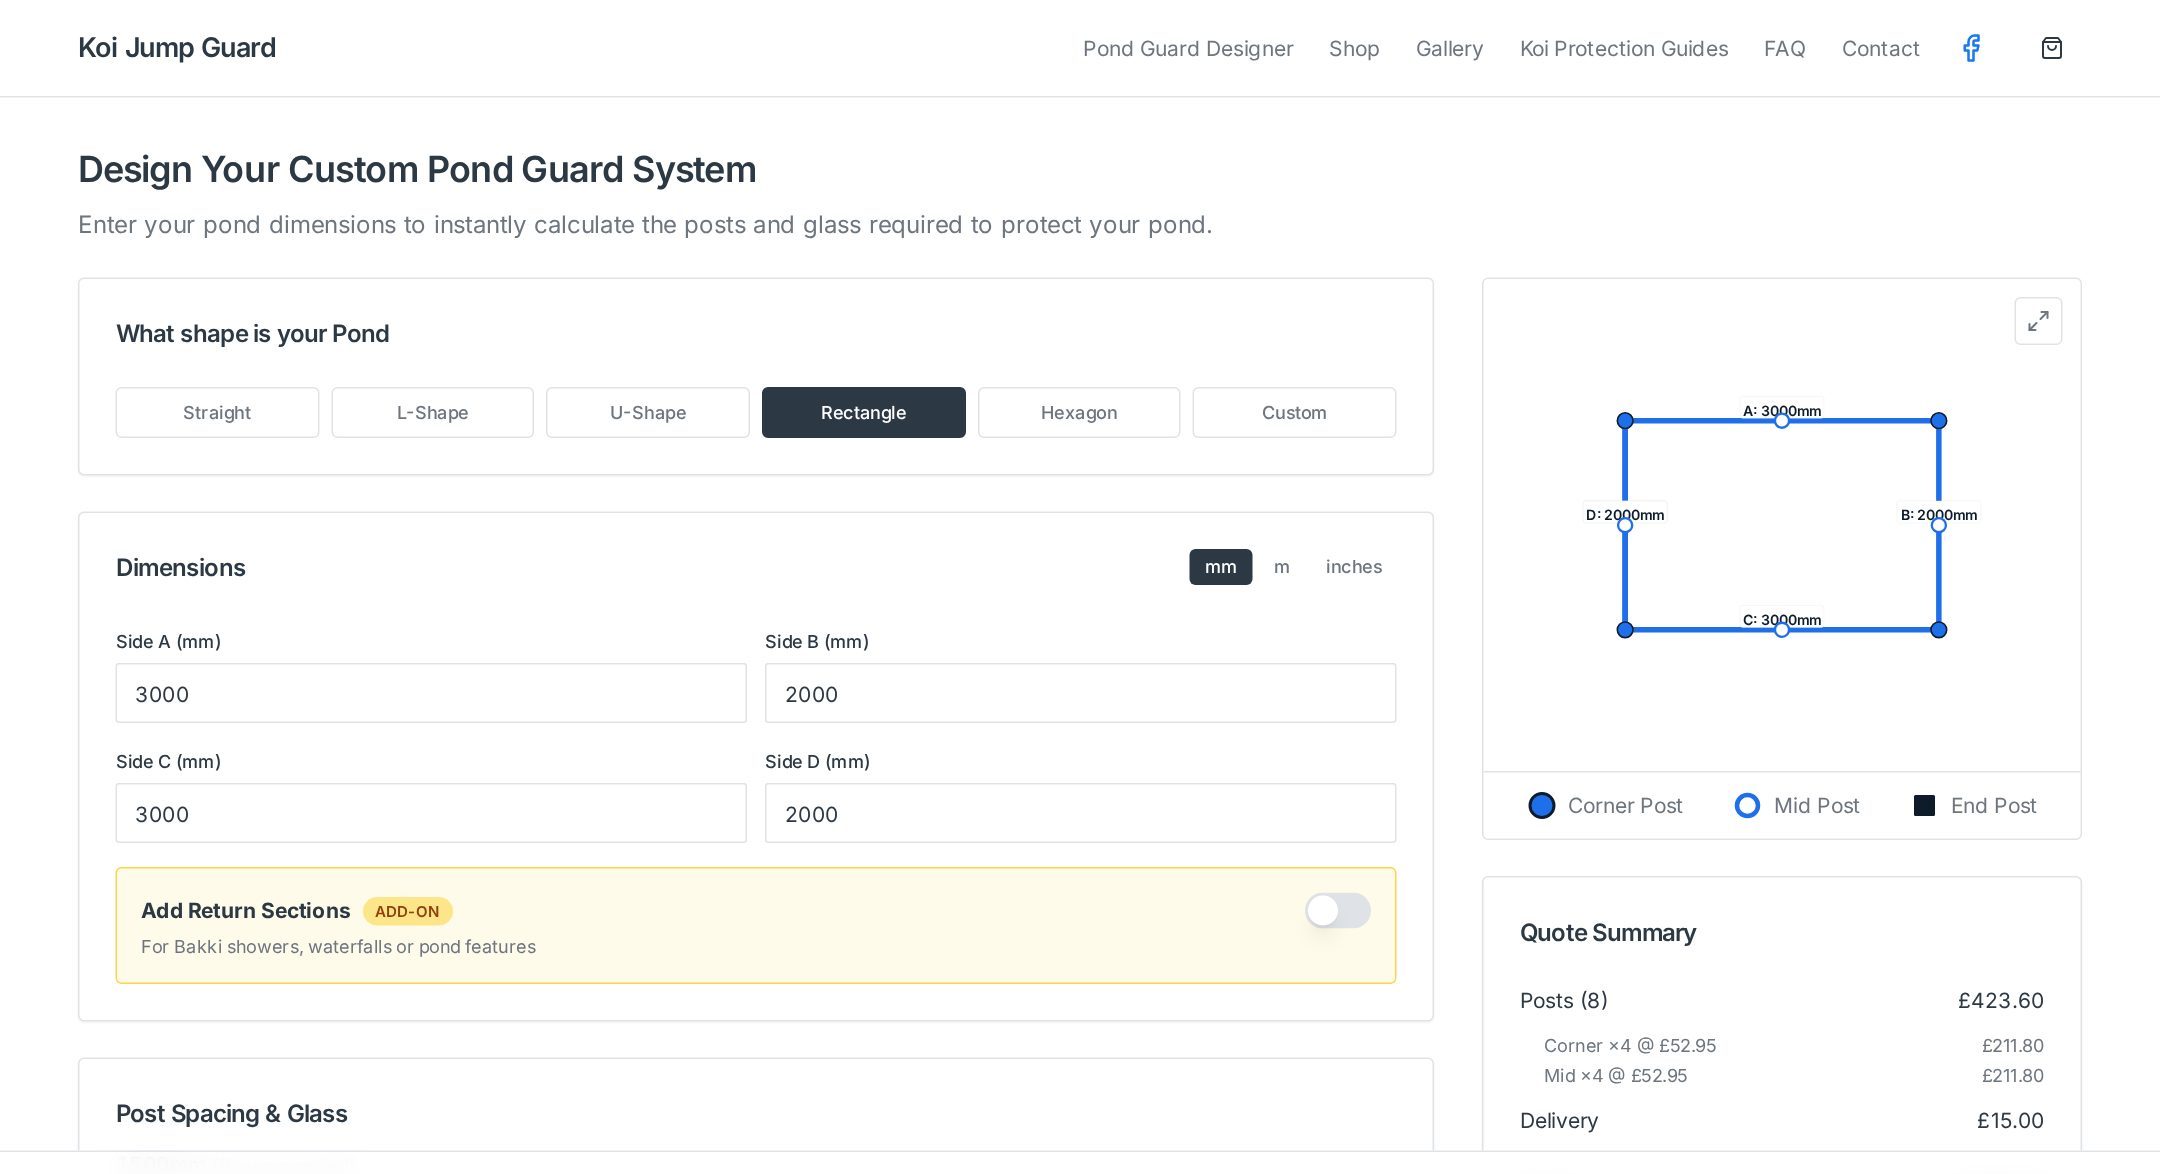
Task: Choose the Custom pond shape
Action: pos(1294,412)
